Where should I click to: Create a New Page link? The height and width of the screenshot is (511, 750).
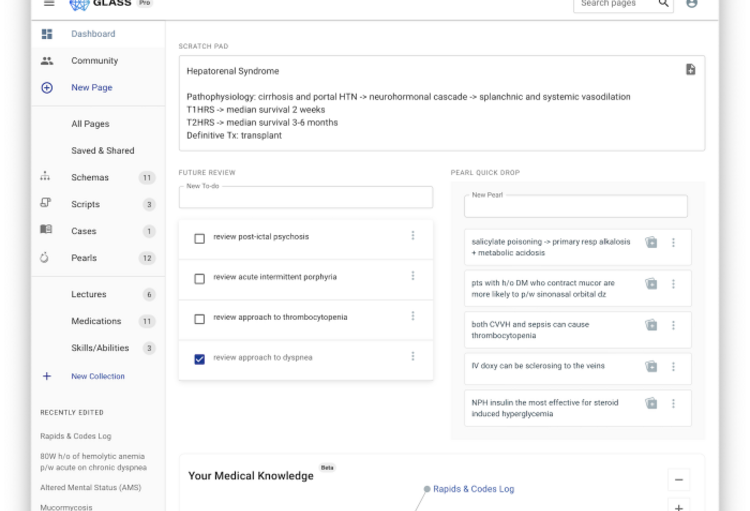pos(91,88)
